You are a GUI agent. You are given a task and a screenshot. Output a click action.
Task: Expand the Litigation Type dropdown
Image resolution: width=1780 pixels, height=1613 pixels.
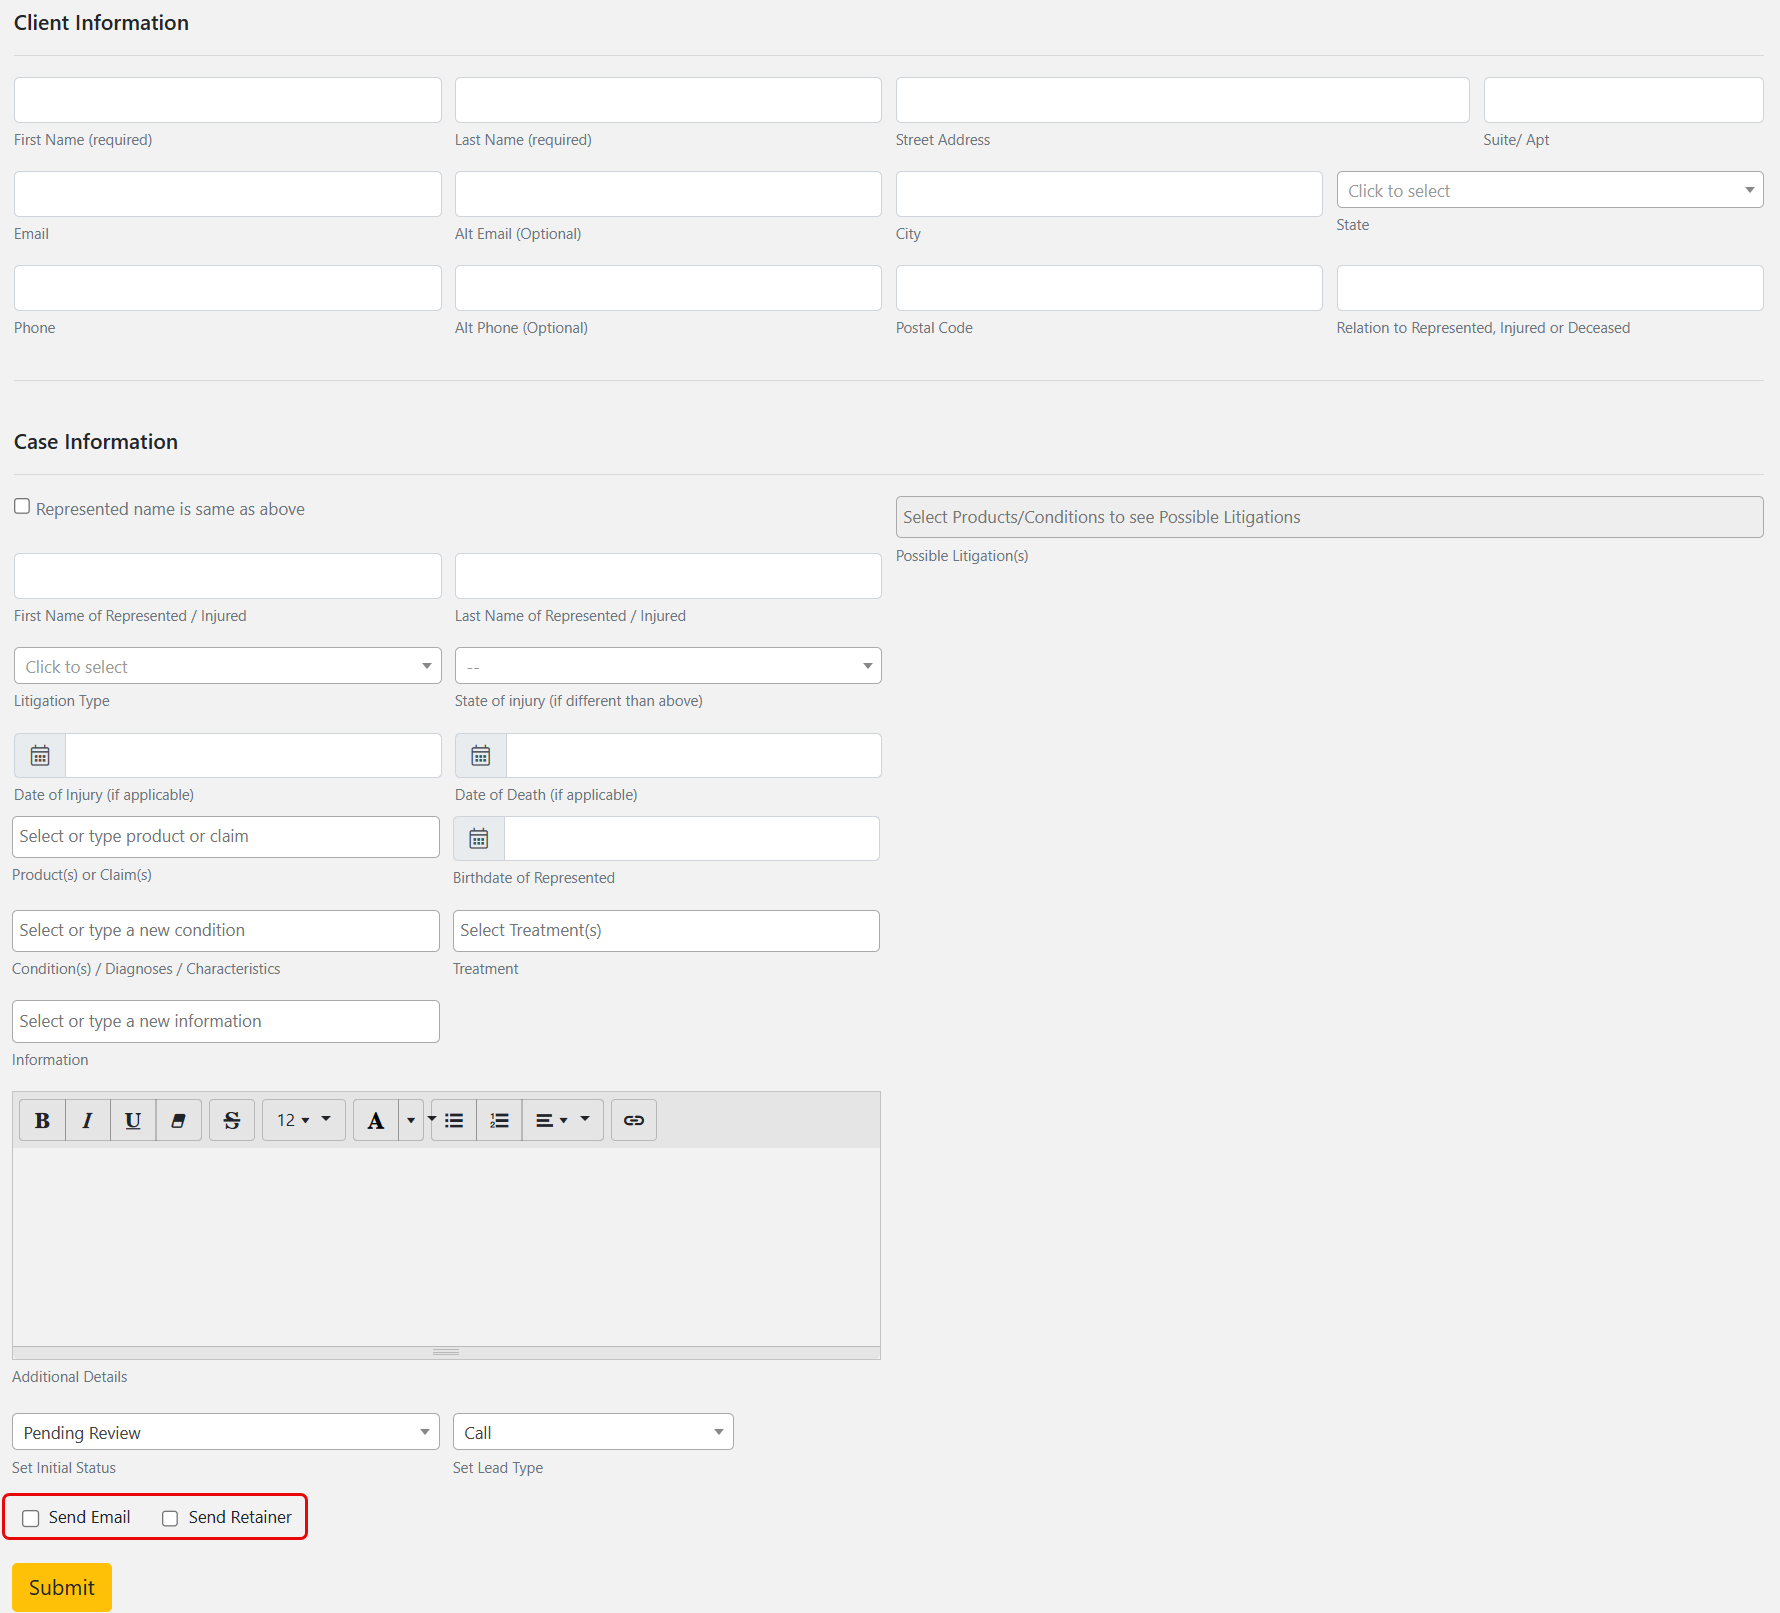coord(227,666)
